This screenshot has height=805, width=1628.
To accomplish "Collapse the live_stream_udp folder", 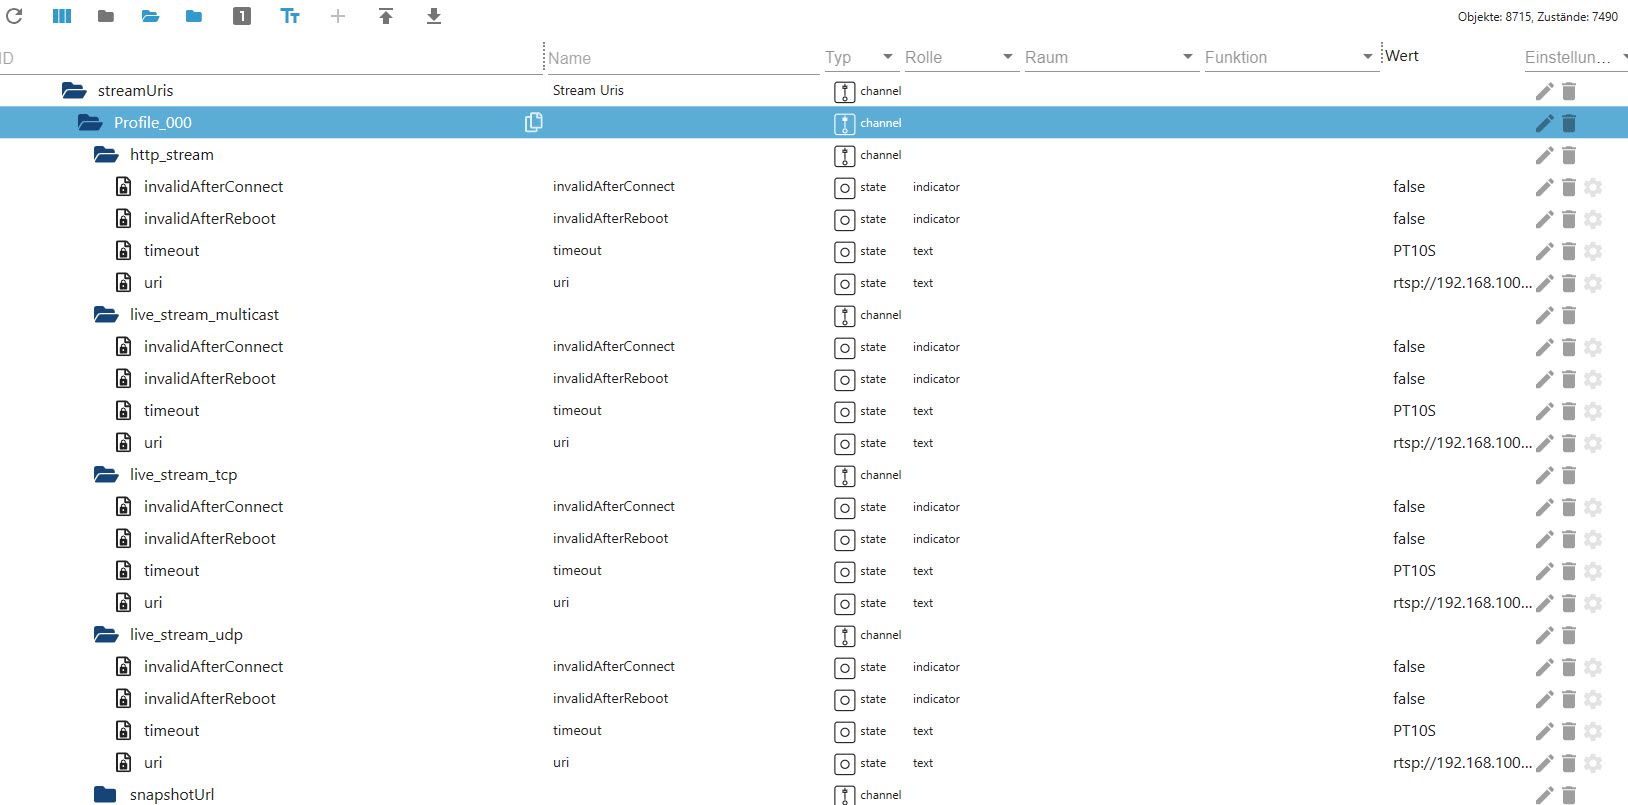I will pos(106,634).
